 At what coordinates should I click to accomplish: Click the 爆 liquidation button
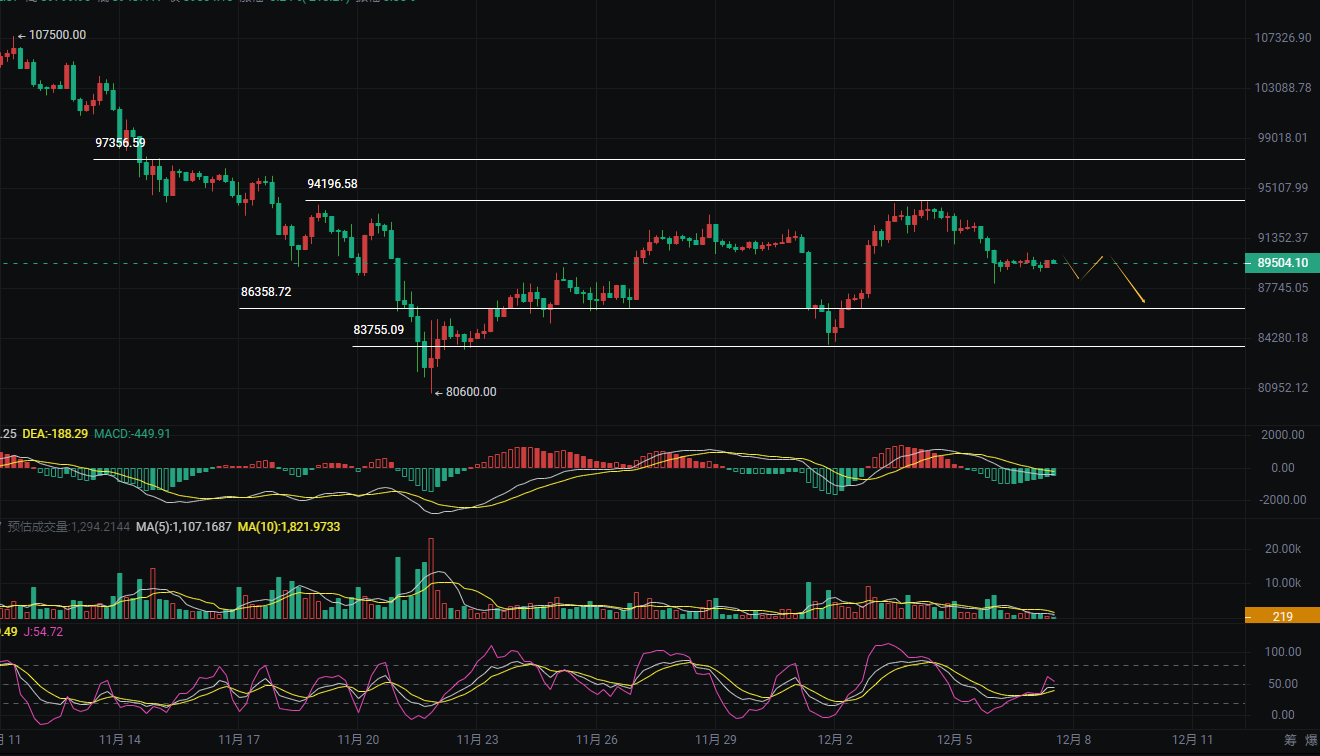pos(1311,740)
